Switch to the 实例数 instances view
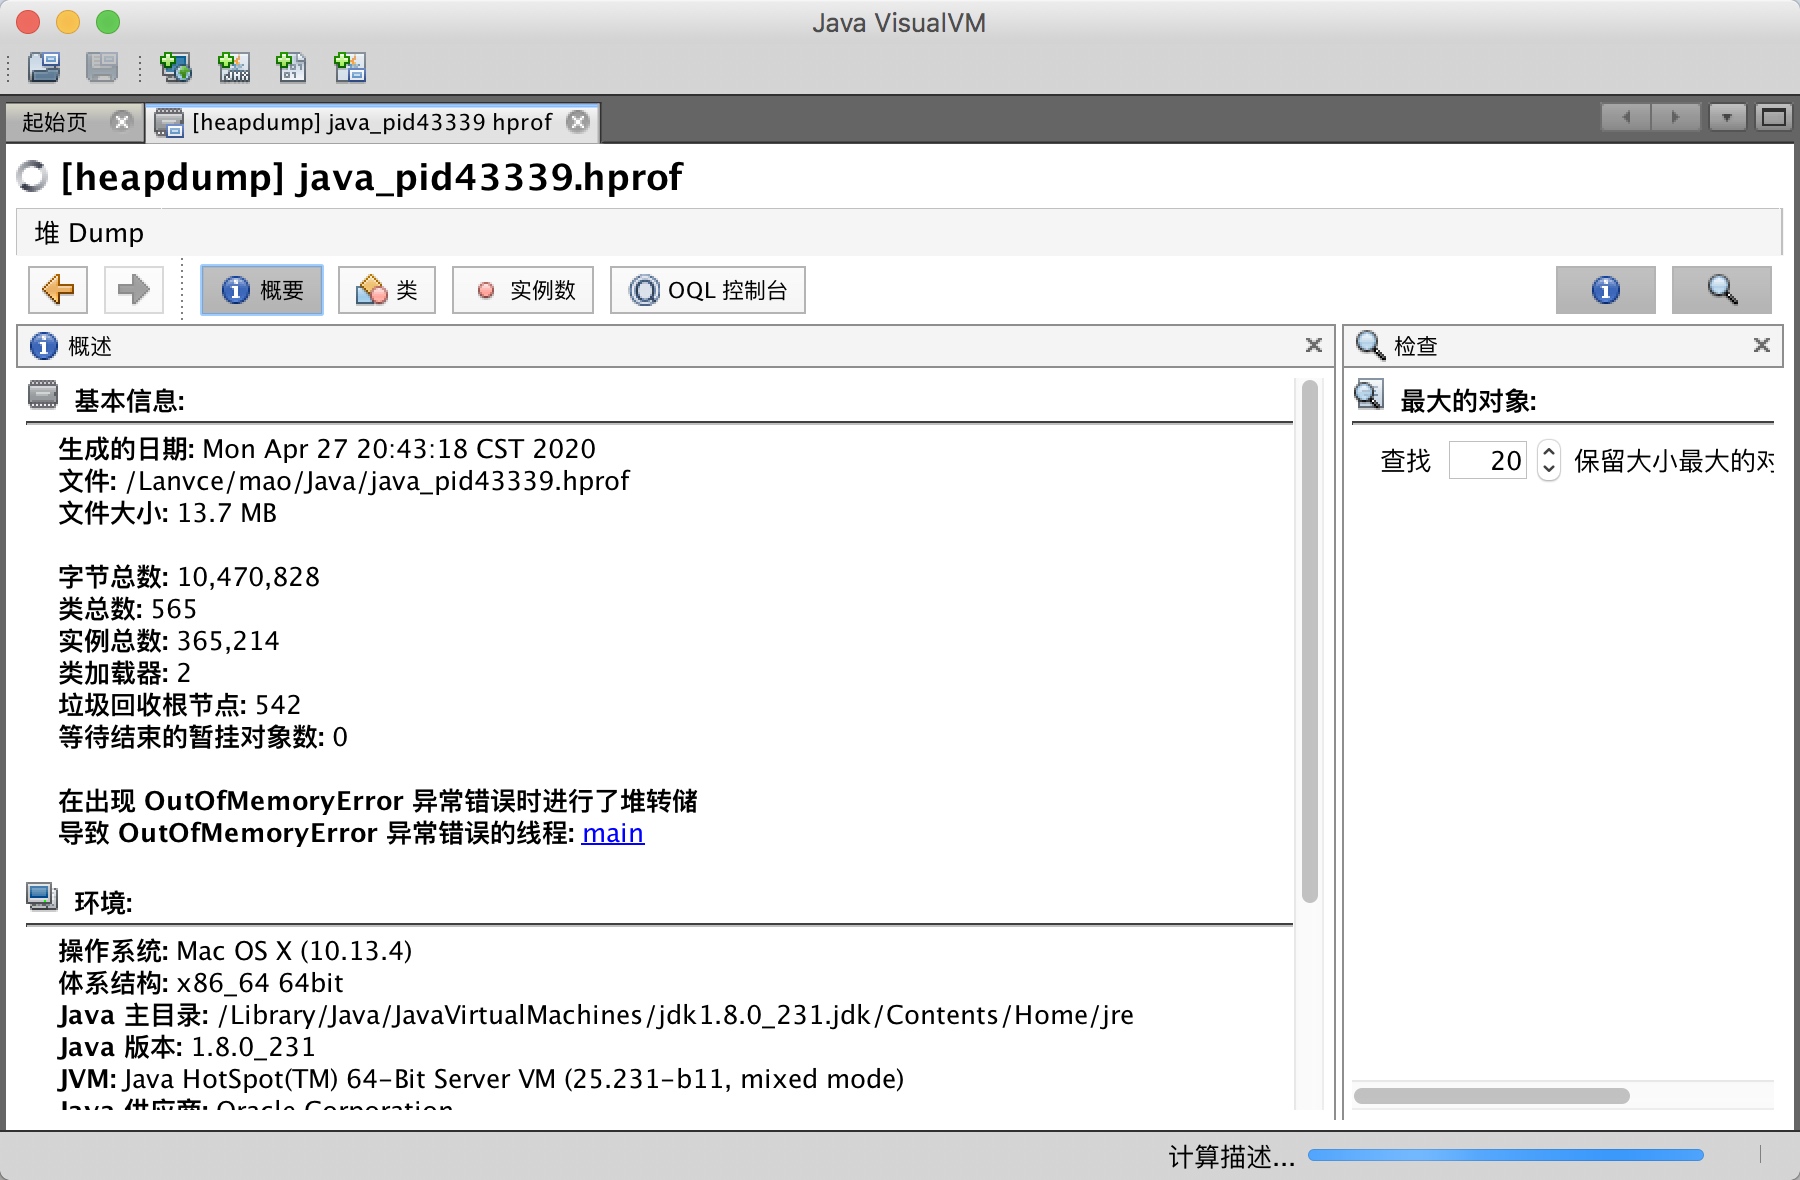This screenshot has height=1180, width=1800. point(523,290)
